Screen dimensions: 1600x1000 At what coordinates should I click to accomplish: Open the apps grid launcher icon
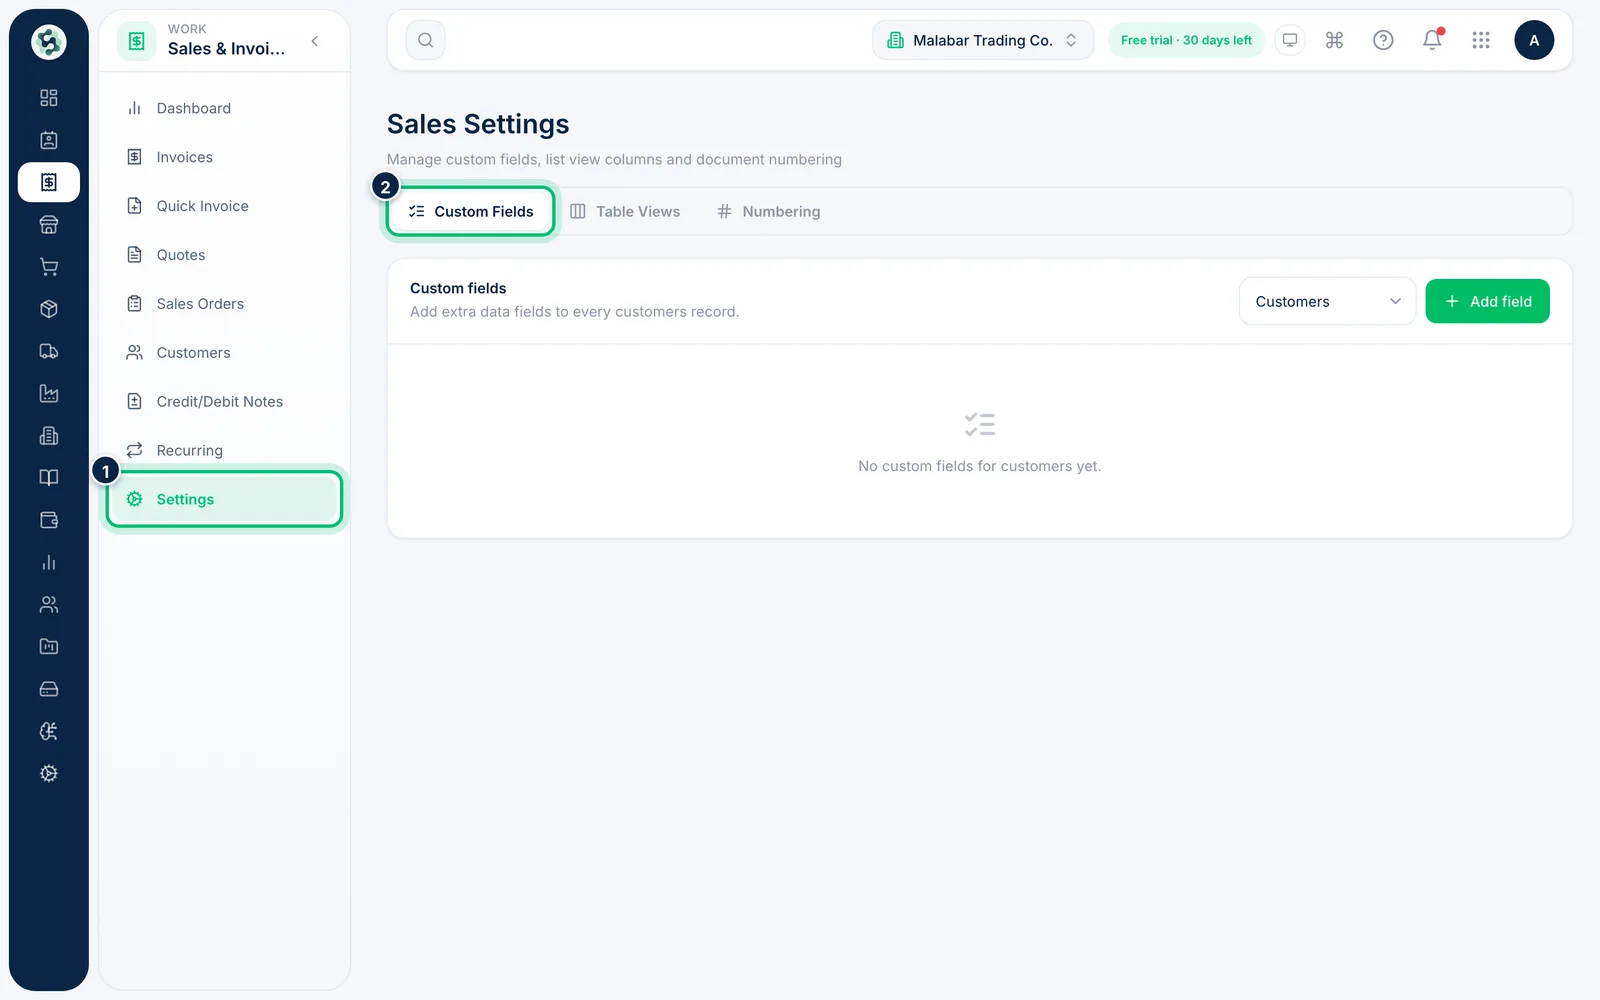coord(1481,40)
